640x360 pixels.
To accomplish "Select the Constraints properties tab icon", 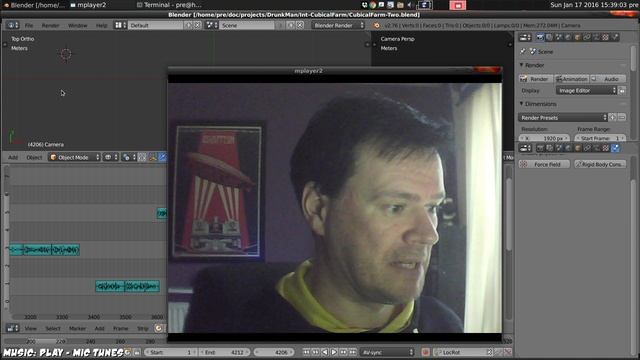I will (587, 38).
